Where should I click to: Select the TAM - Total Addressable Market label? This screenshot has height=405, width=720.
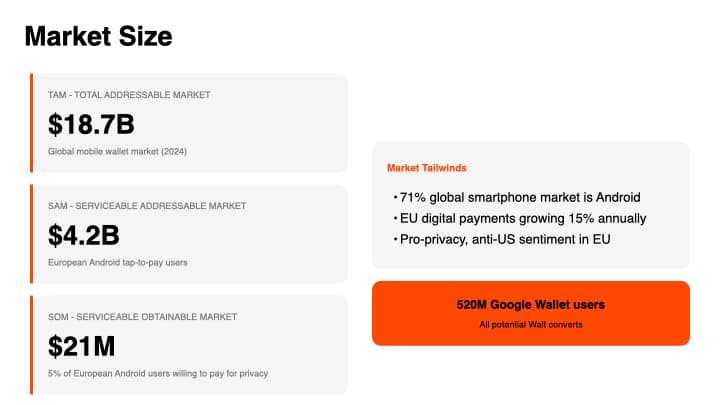tap(129, 95)
